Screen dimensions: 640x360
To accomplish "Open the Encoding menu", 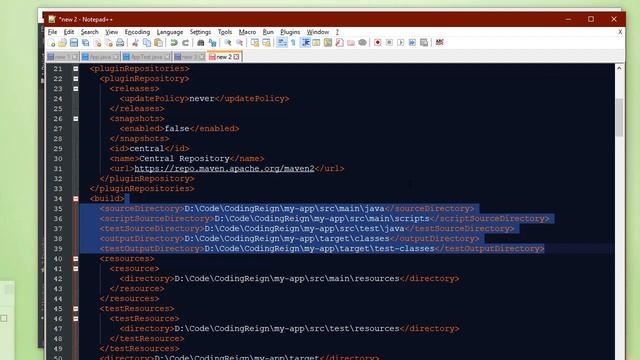I will pos(137,32).
